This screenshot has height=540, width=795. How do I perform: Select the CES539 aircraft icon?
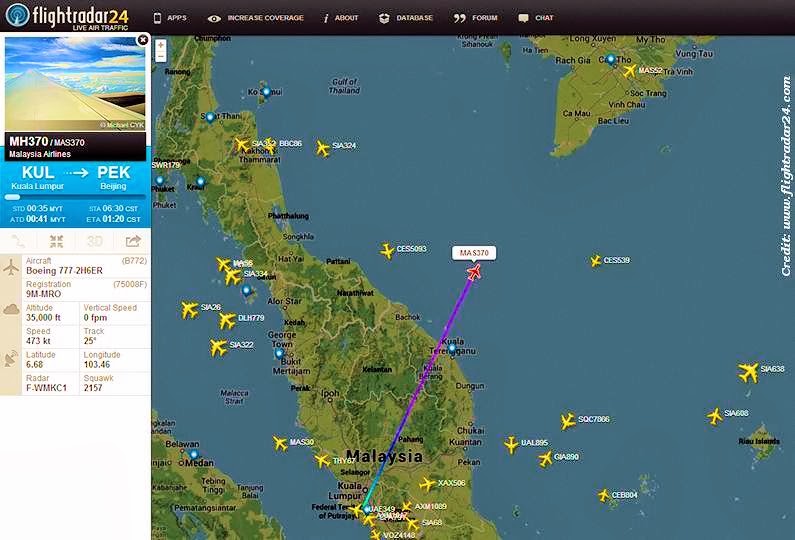point(595,261)
